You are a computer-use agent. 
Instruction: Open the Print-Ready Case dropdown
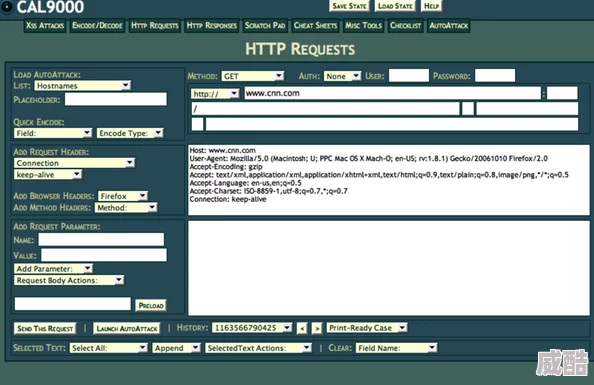(x=367, y=328)
